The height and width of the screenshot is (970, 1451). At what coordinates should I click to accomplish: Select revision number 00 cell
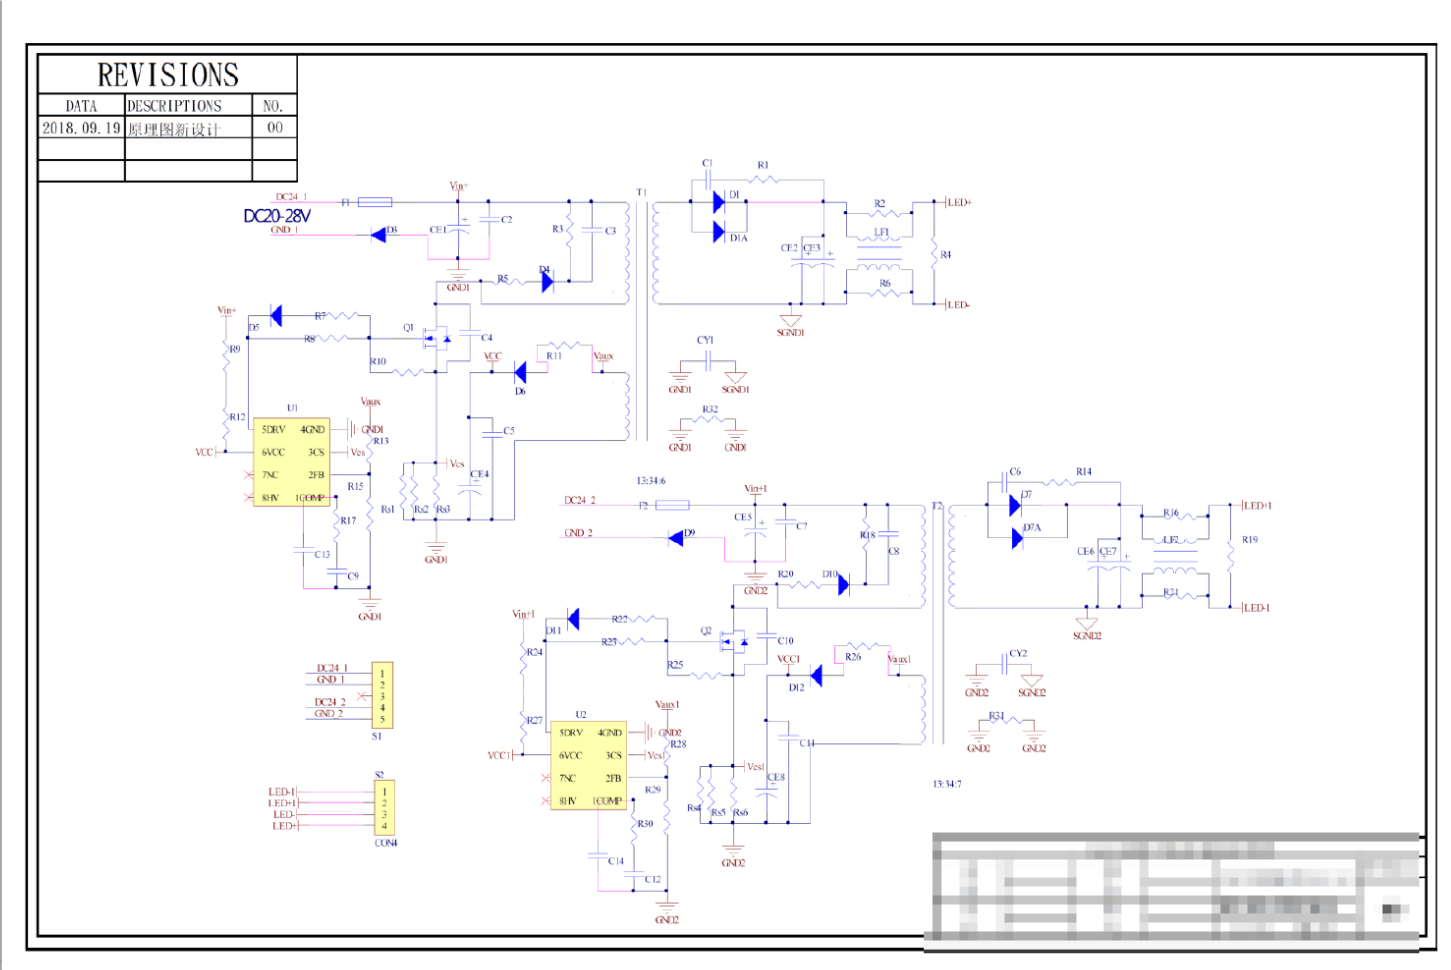(275, 128)
